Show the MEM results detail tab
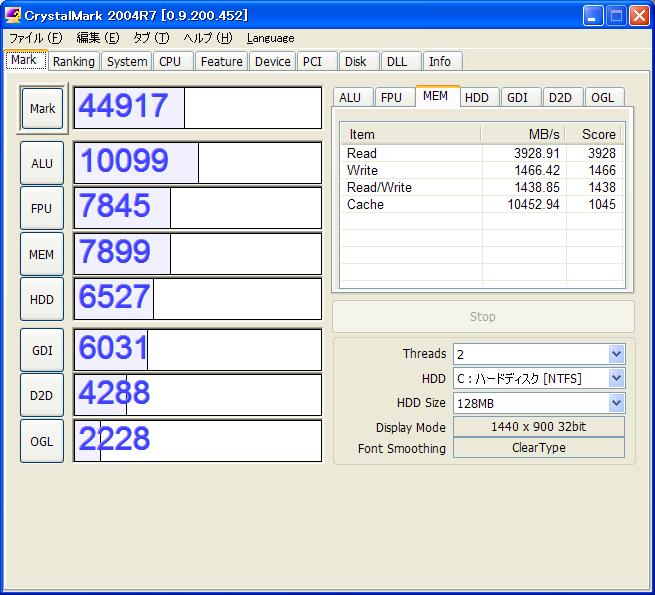 437,96
